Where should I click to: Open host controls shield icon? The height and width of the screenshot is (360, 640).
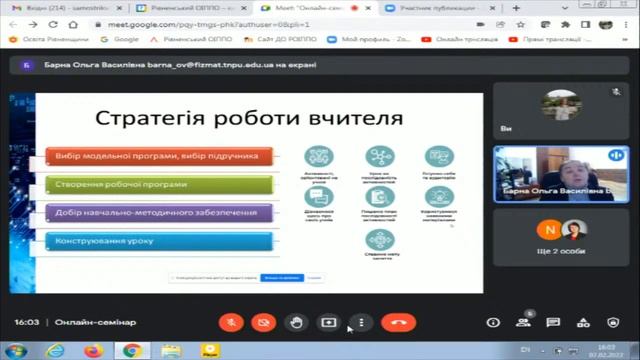613,322
